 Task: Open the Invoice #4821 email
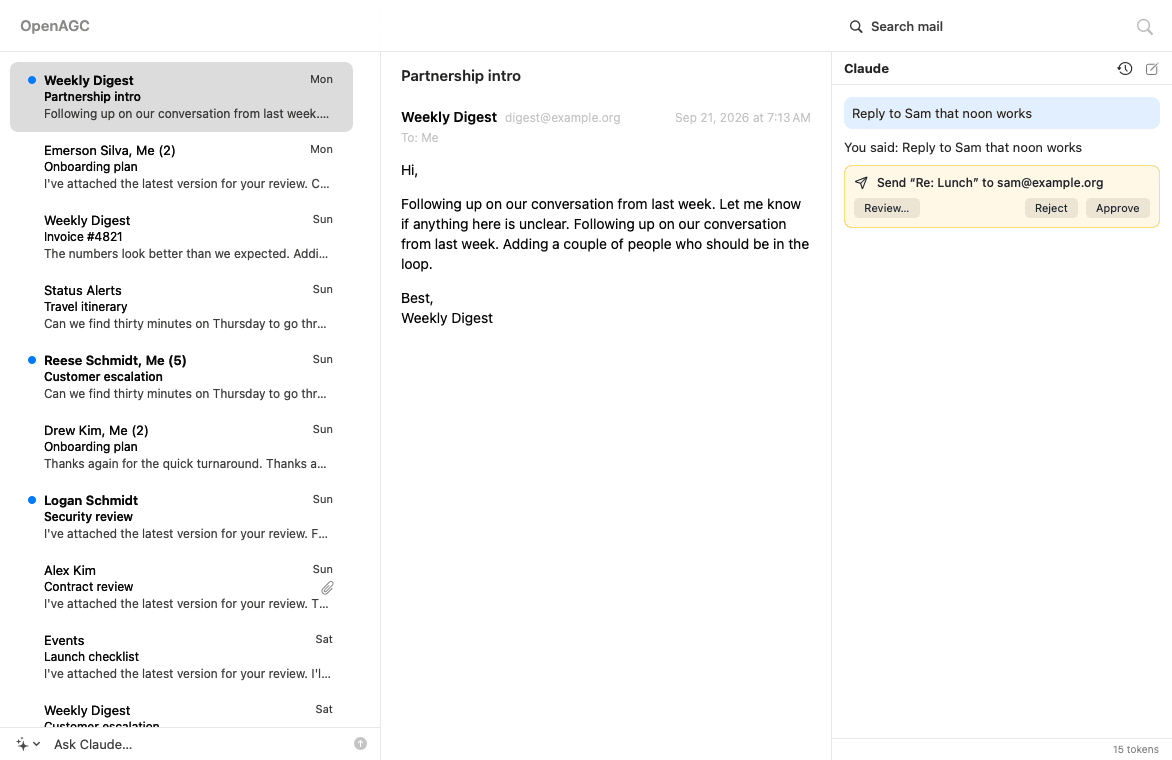182,237
